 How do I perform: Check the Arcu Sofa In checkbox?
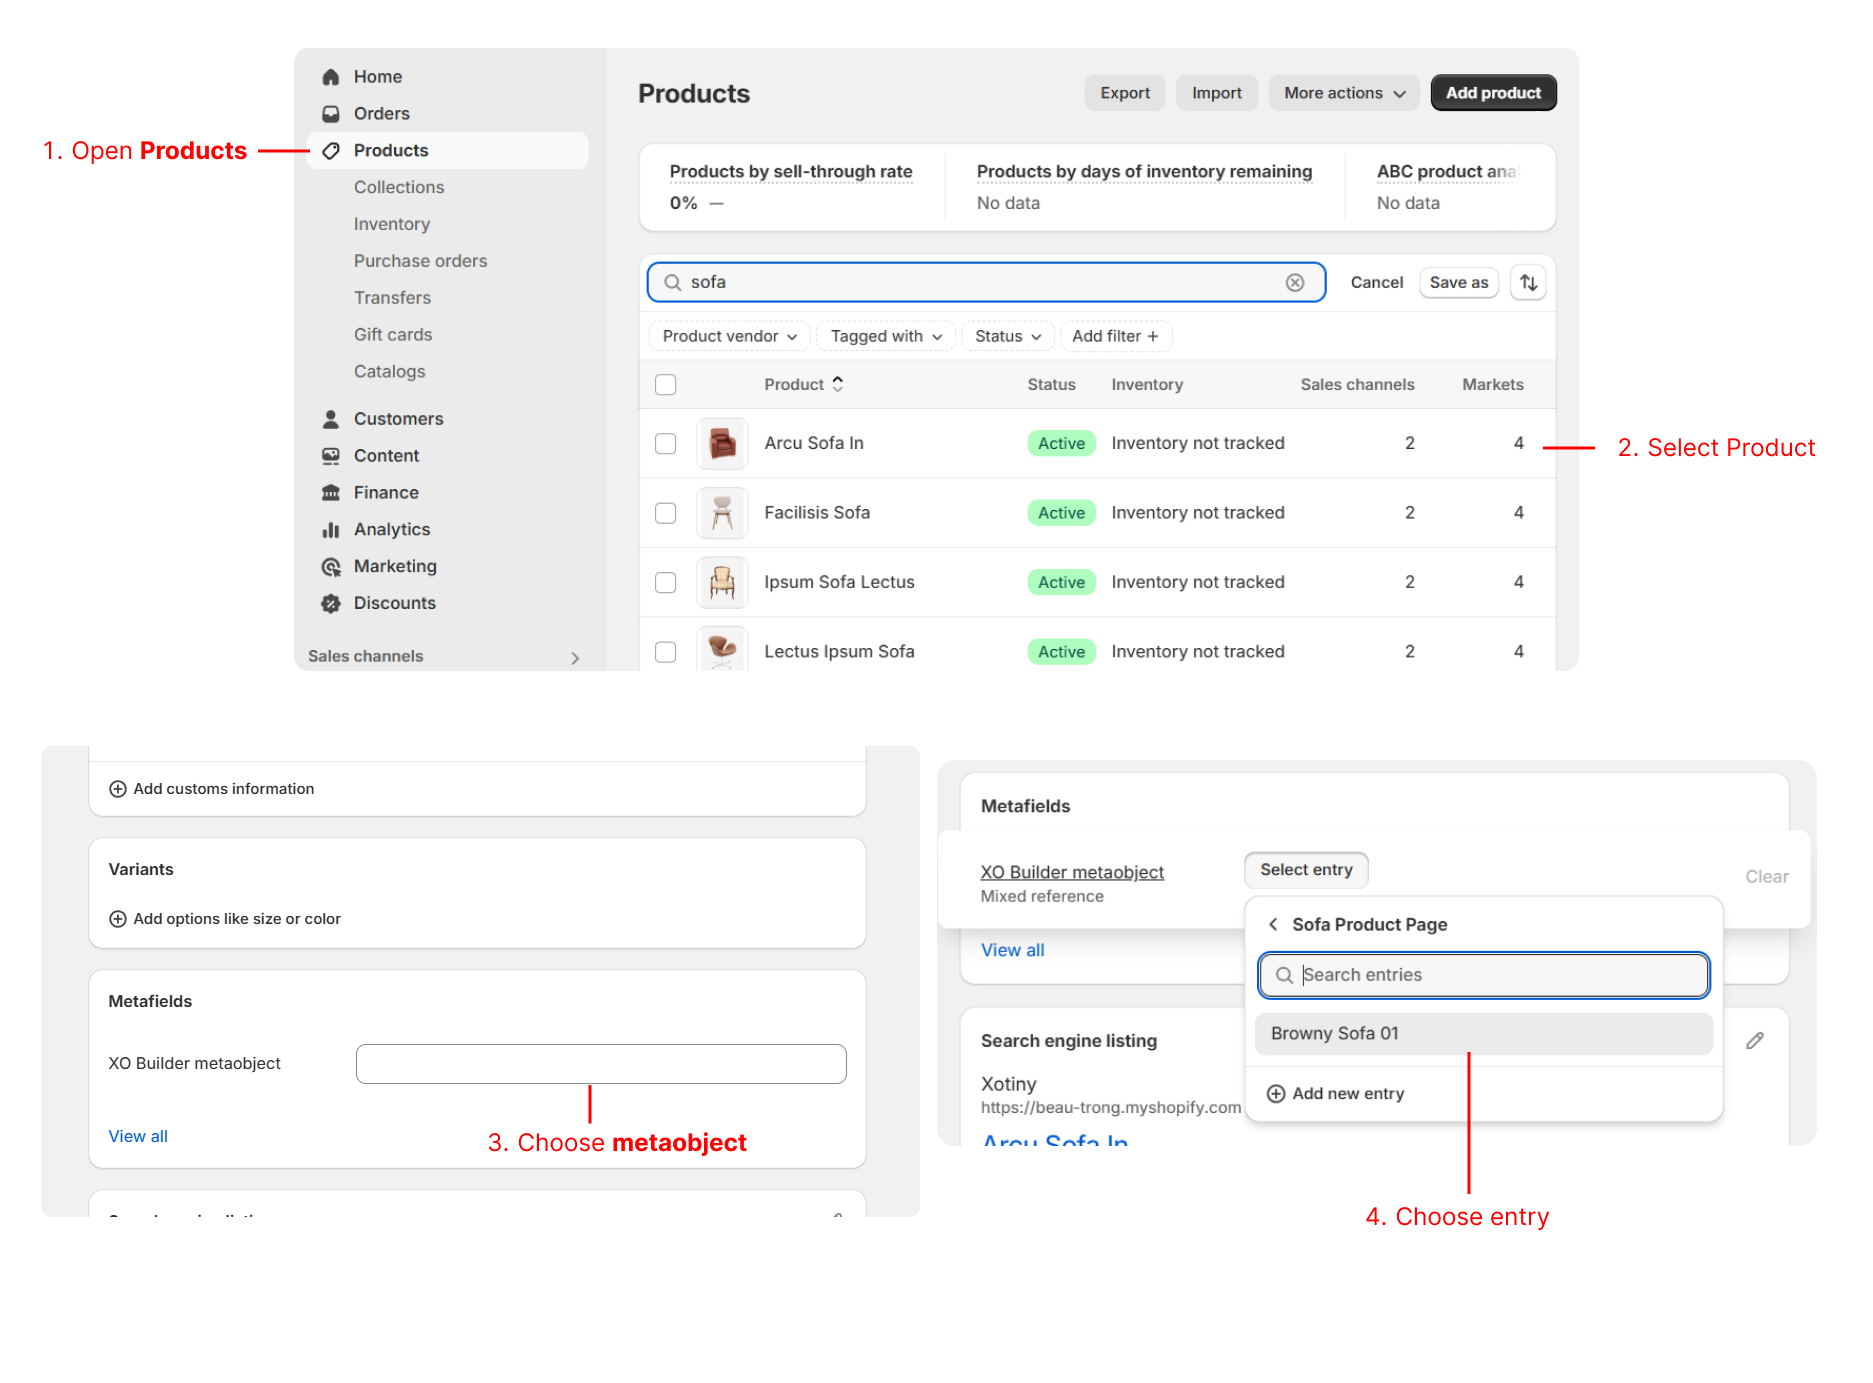tap(666, 444)
